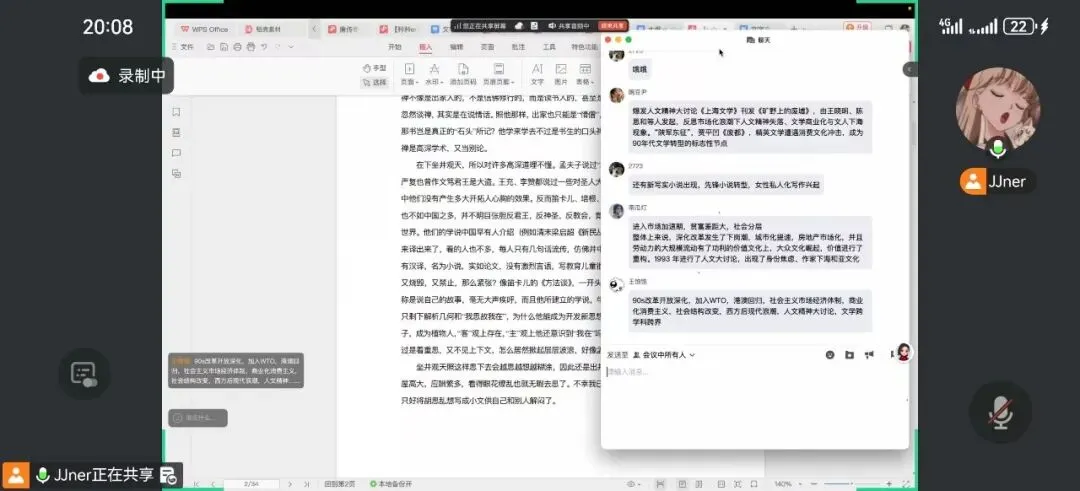Open the 页眉页脚 dropdown
1080x491 pixels.
tap(501, 74)
